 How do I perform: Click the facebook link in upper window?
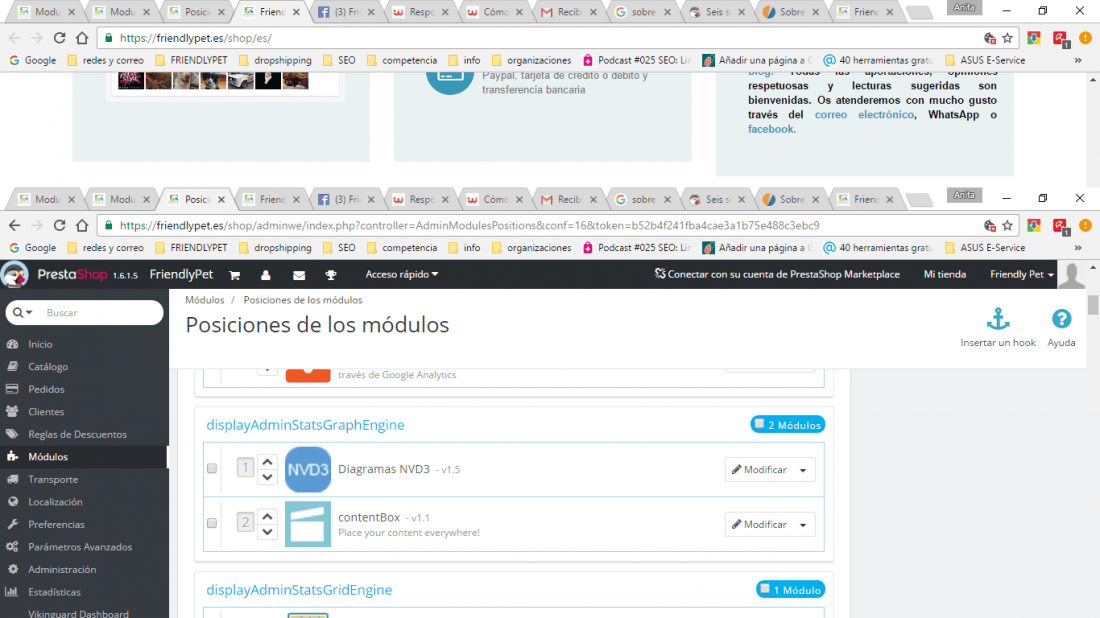pyautogui.click(x=770, y=129)
